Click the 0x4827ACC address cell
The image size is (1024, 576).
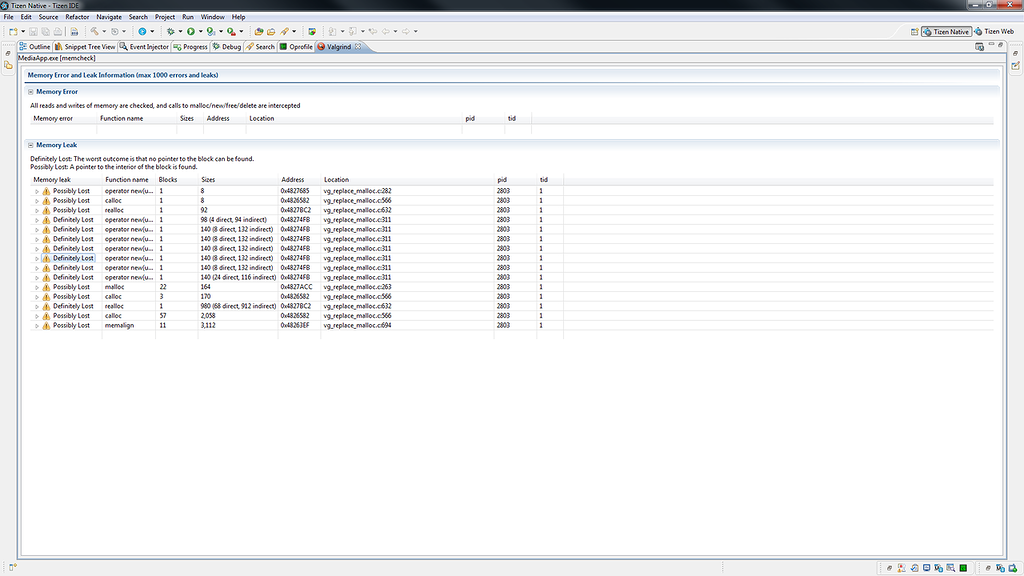coord(296,287)
